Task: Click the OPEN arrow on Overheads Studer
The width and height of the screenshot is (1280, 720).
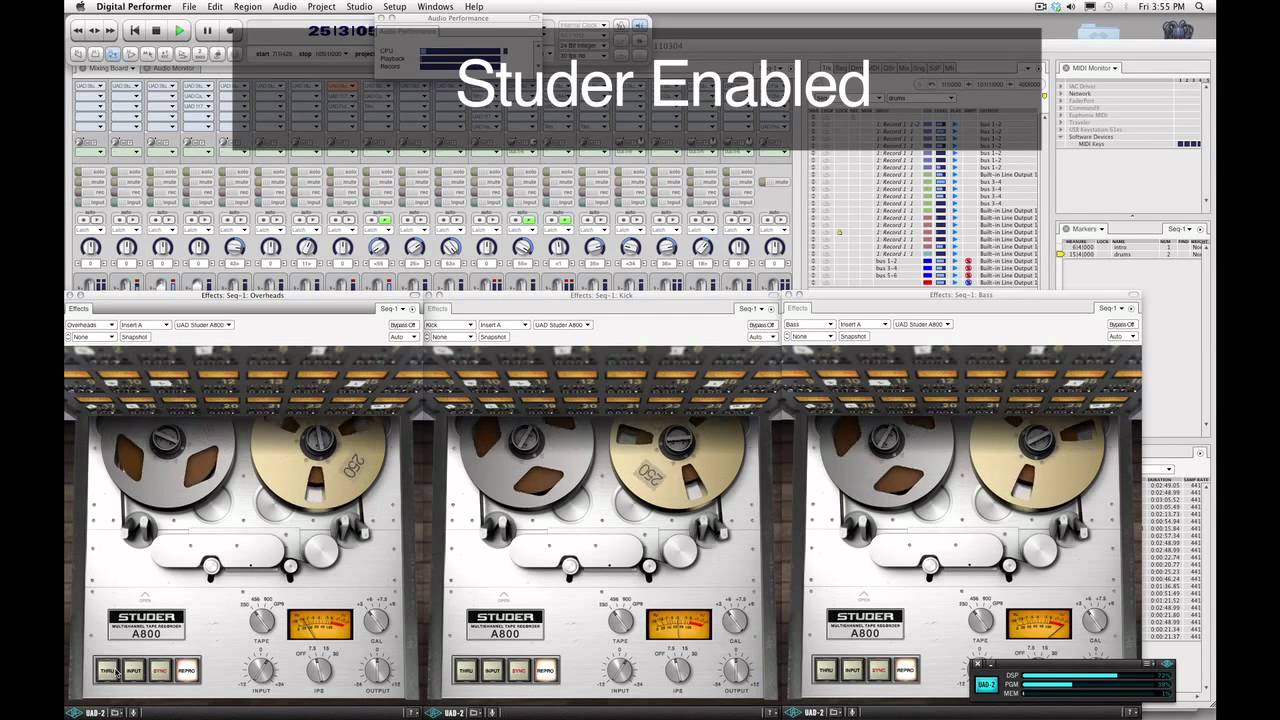Action: coord(145,597)
